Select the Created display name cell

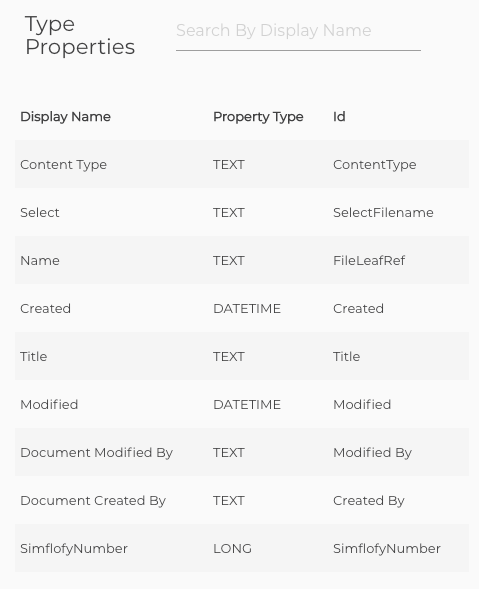pyautogui.click(x=45, y=308)
